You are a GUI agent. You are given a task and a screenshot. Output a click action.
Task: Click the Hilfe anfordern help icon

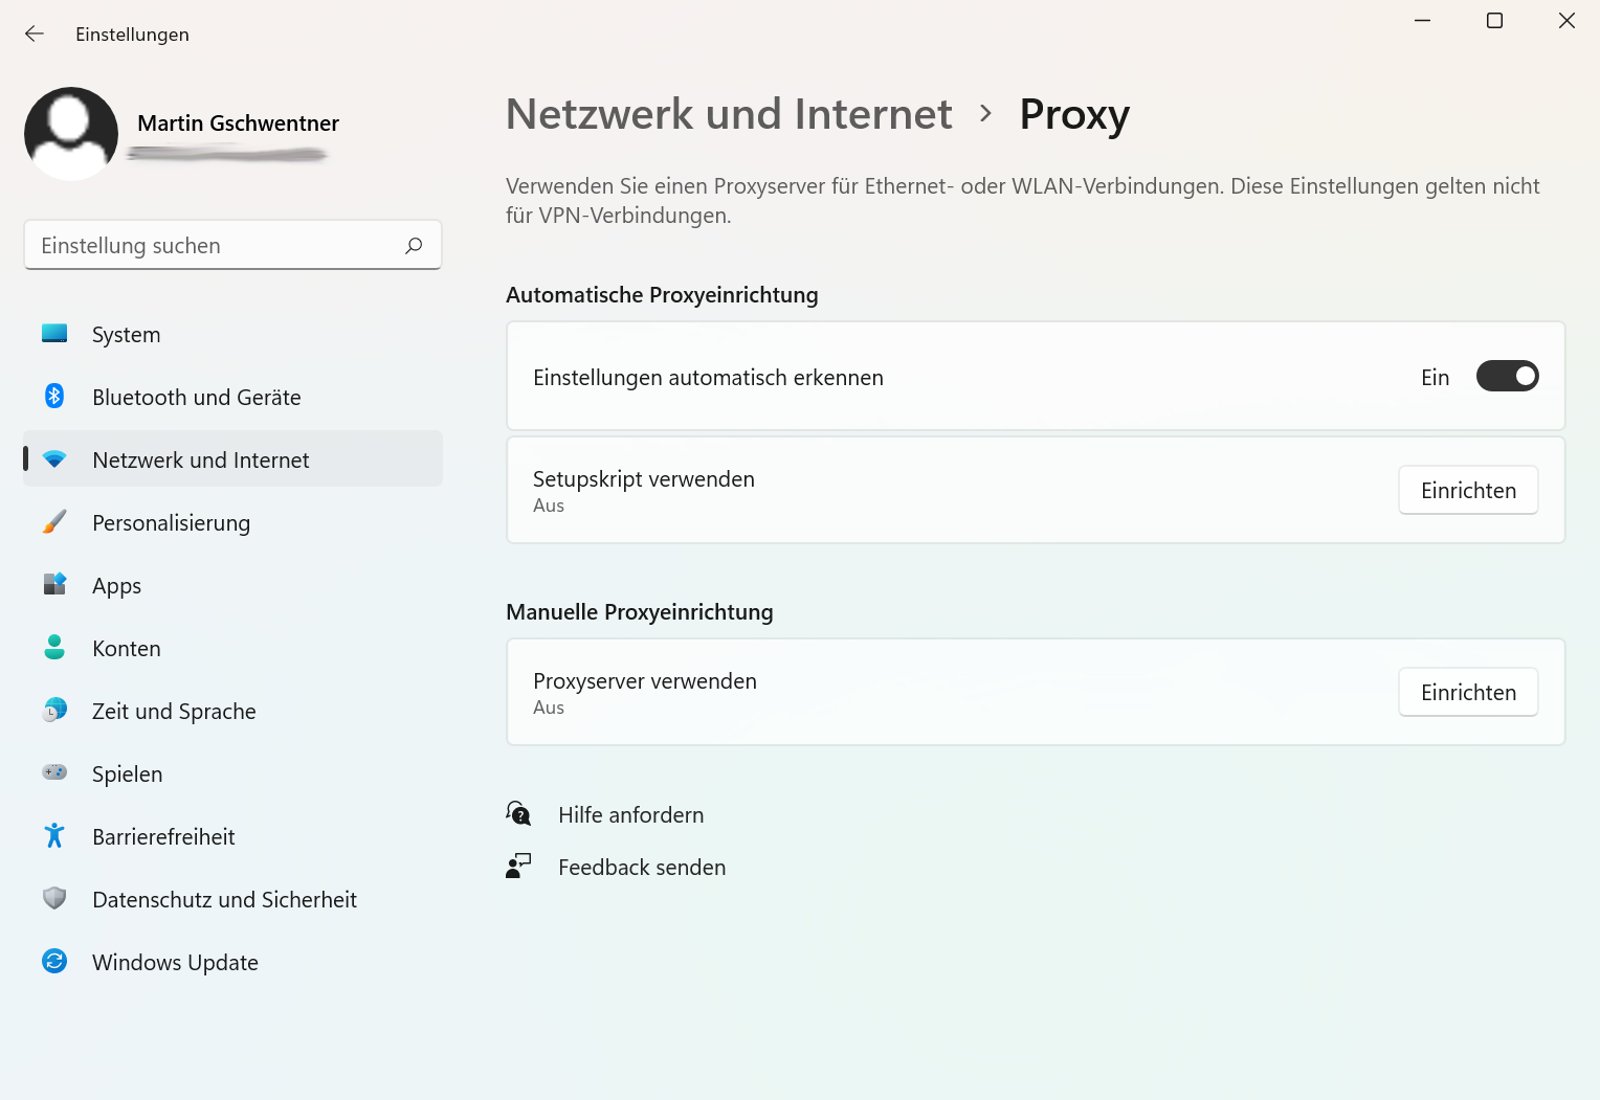pos(518,813)
